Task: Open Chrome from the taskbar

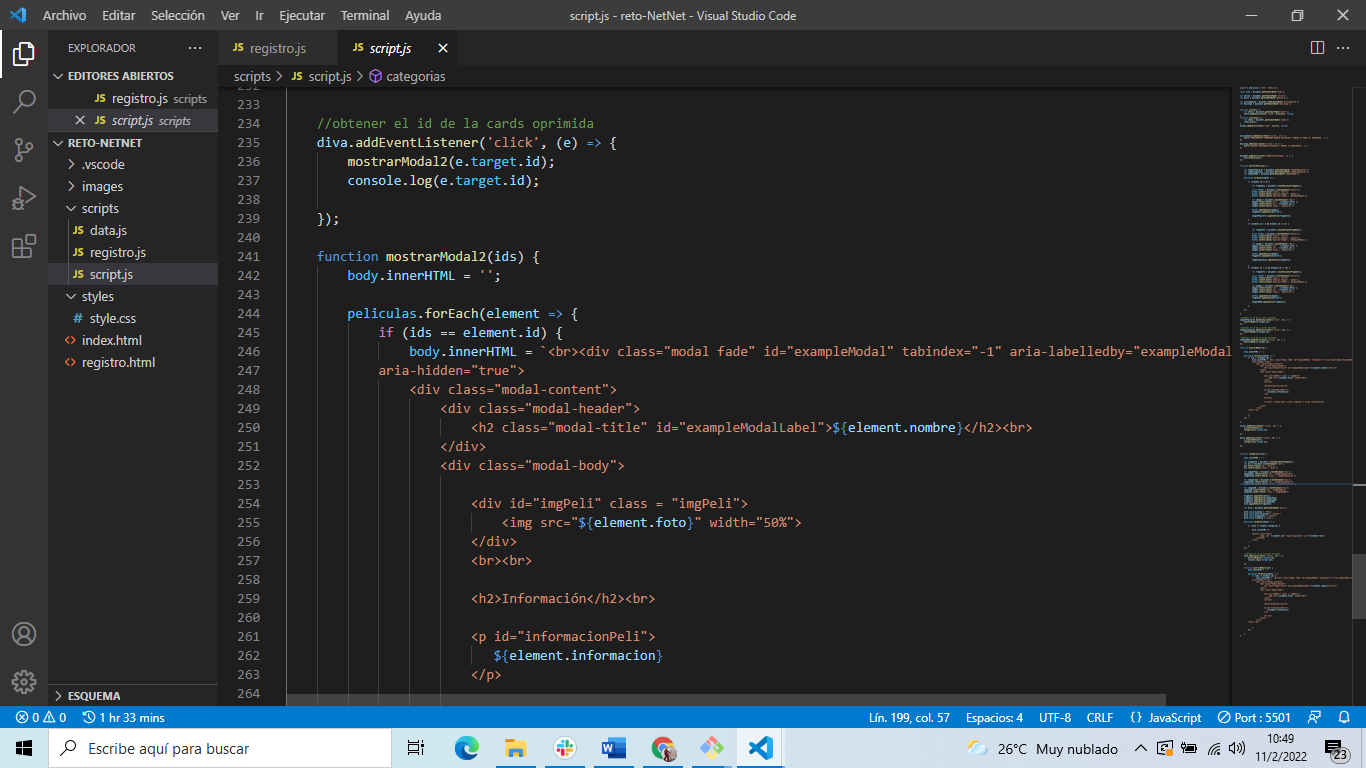Action: pyautogui.click(x=663, y=748)
